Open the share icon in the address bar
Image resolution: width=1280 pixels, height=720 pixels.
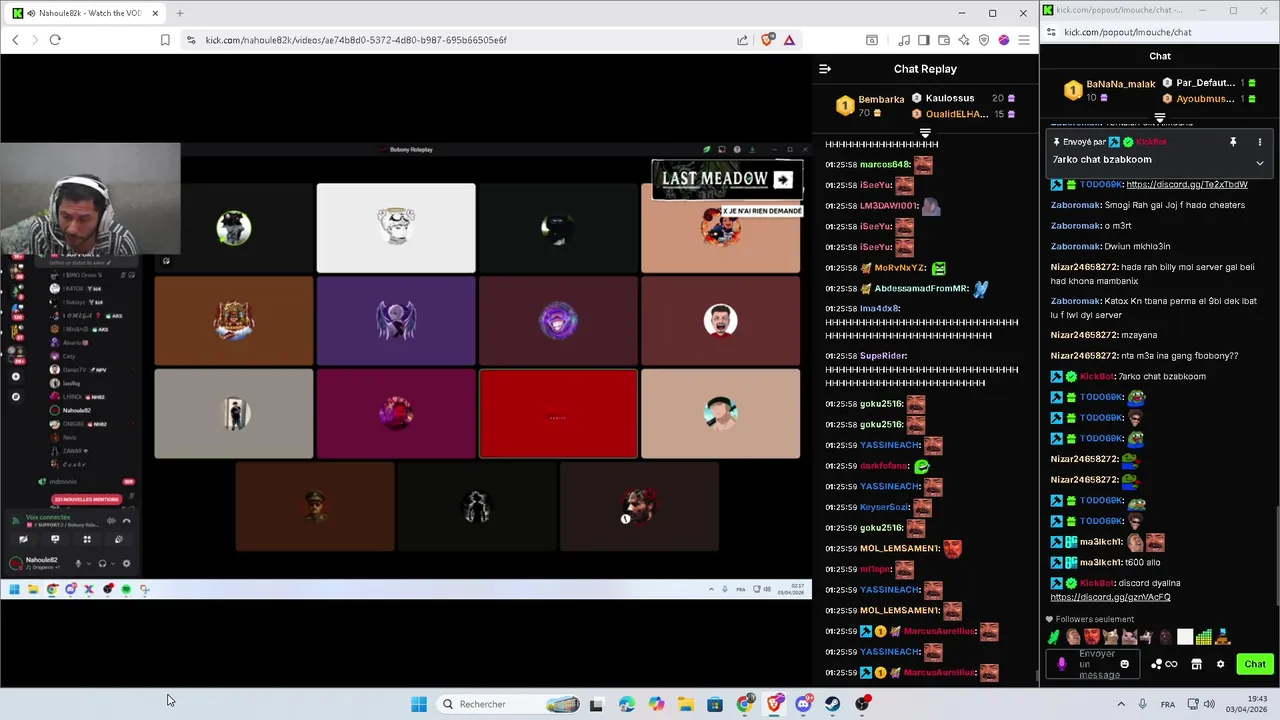(742, 40)
